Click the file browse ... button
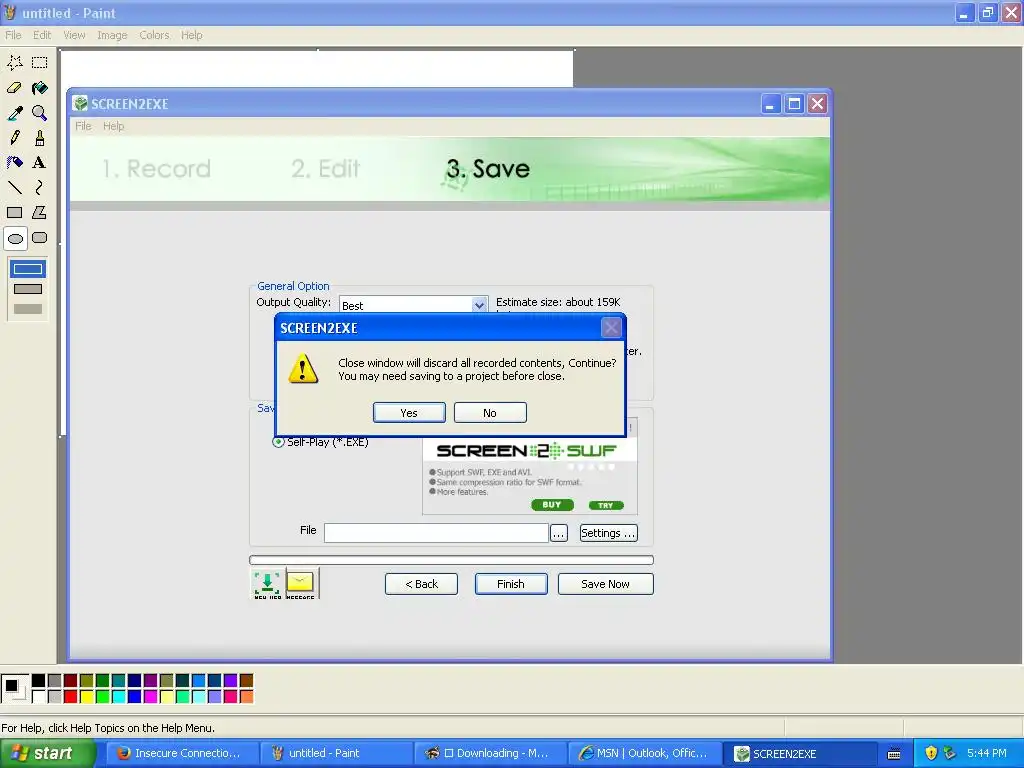The image size is (1024, 768). 559,533
